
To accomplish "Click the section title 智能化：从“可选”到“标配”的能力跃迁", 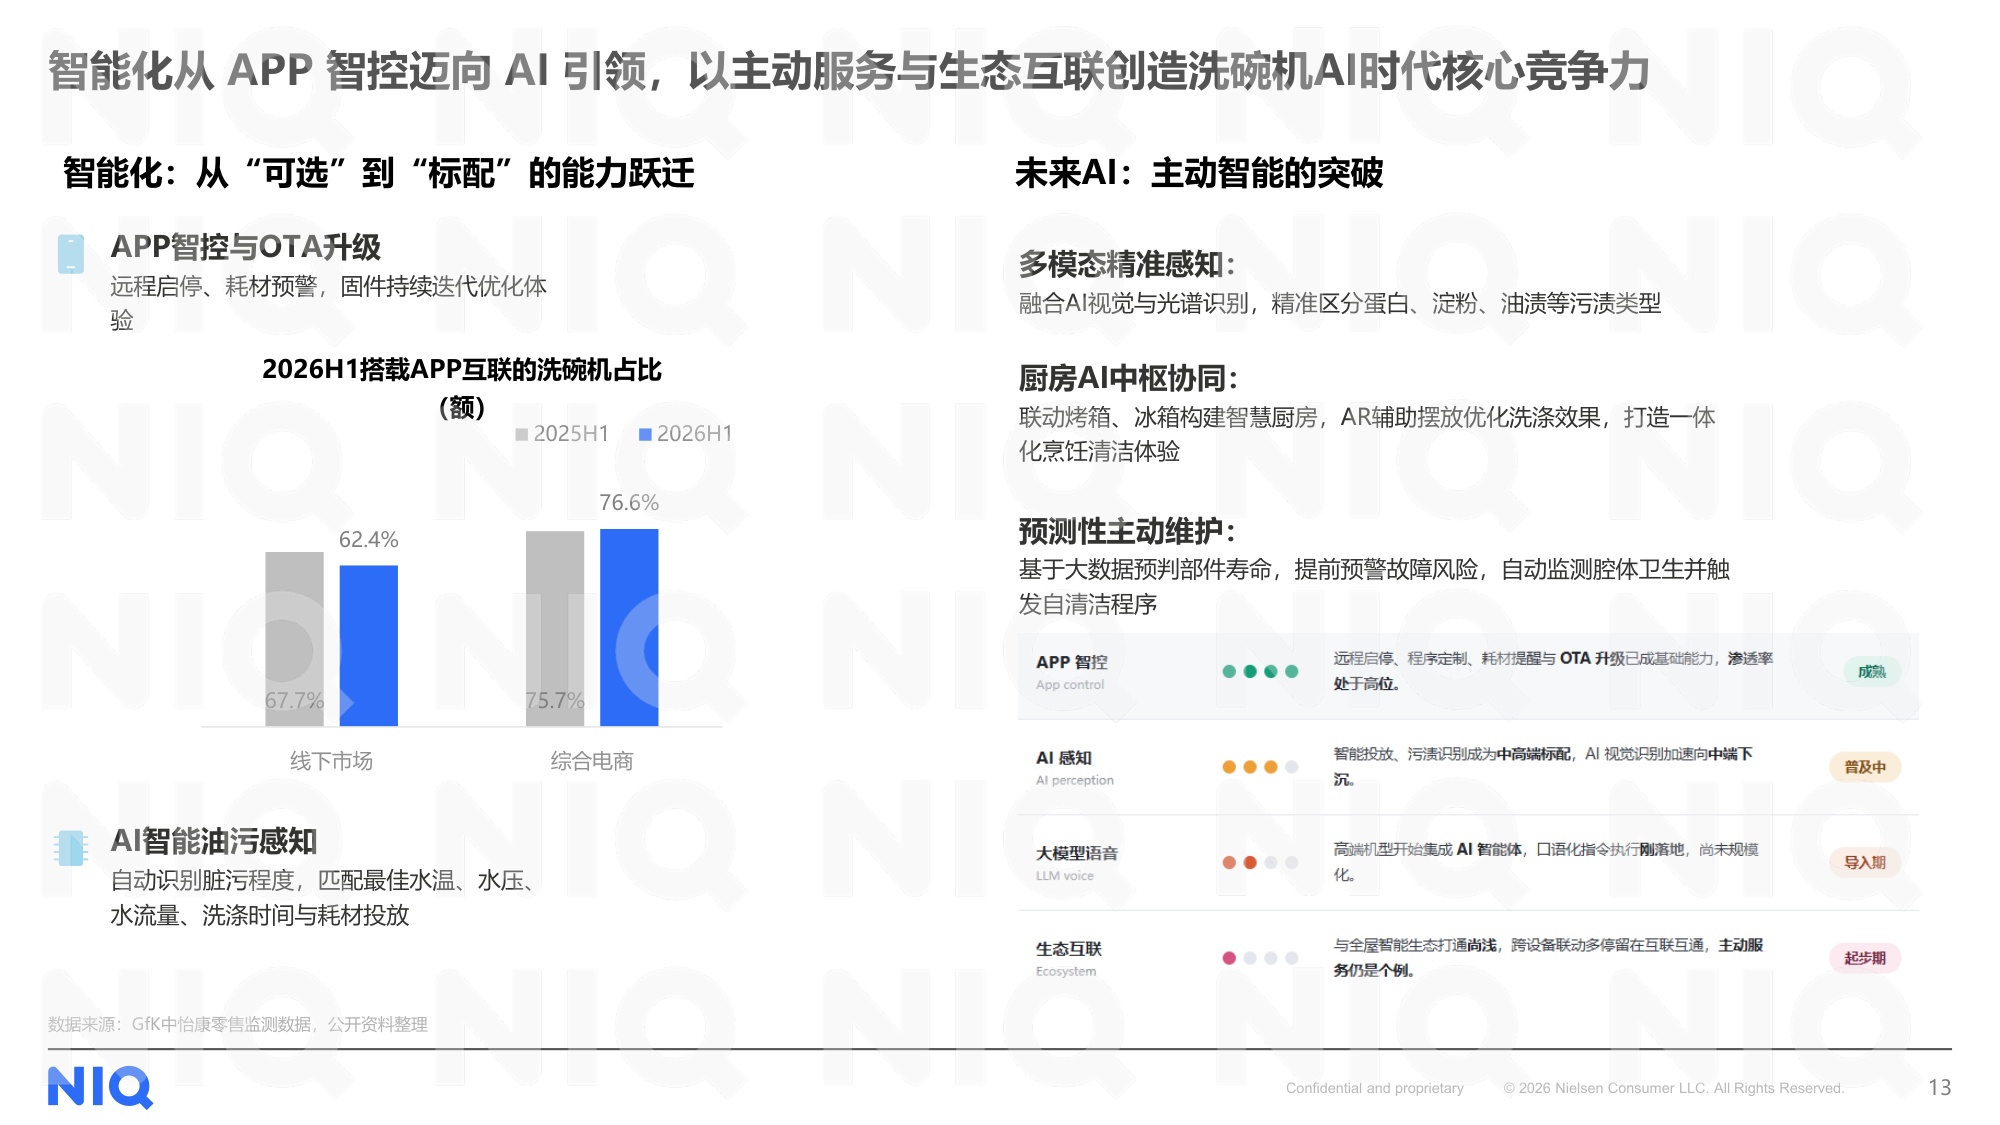I will pos(379,173).
